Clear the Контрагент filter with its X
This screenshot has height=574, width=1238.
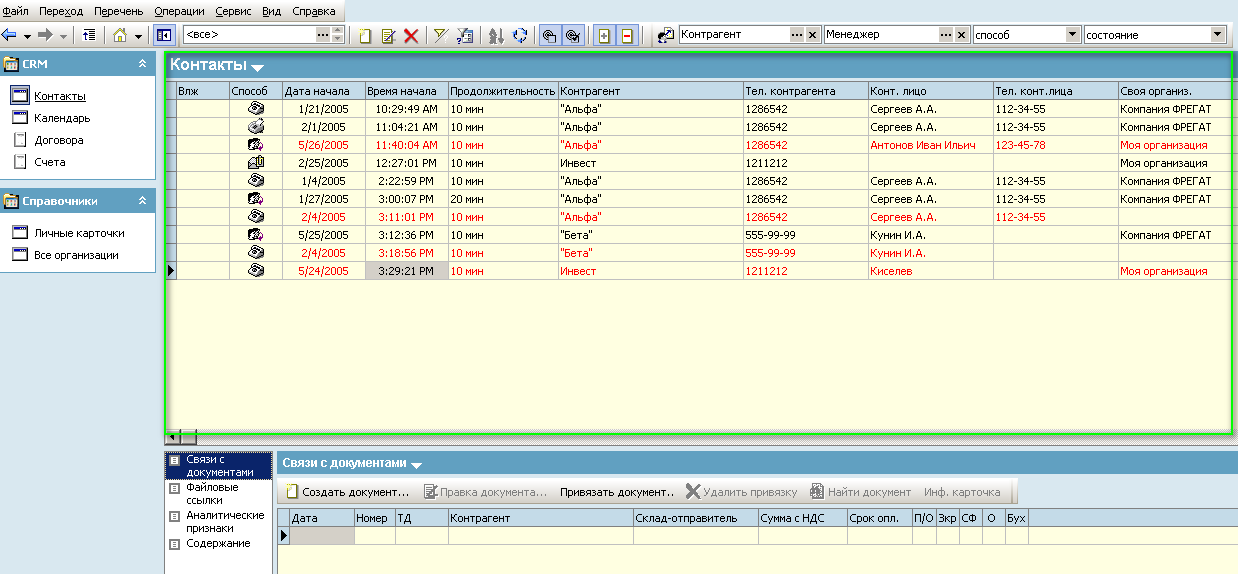coord(812,34)
